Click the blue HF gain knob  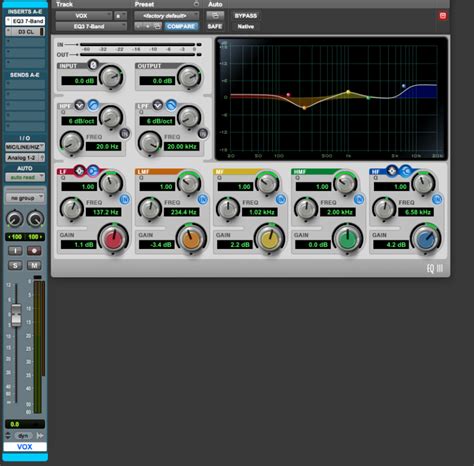coord(426,240)
